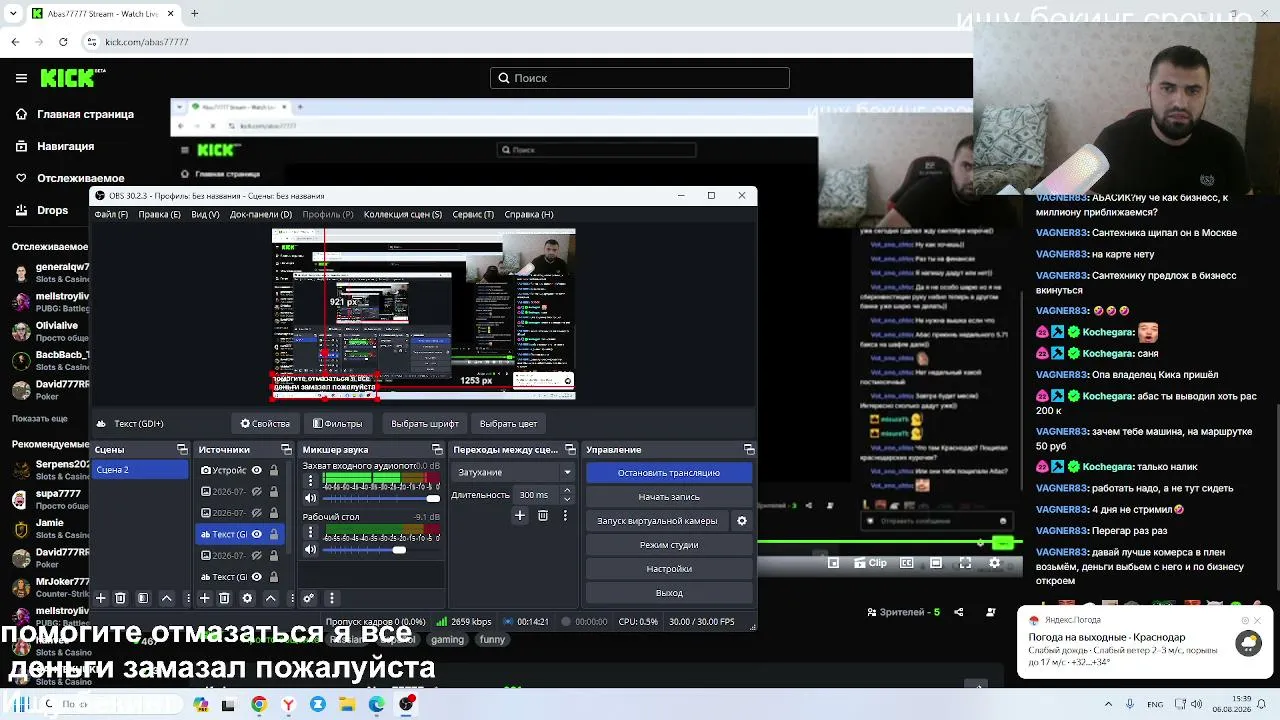
Task: Open OBS Studio from the taskbar
Action: [406, 704]
